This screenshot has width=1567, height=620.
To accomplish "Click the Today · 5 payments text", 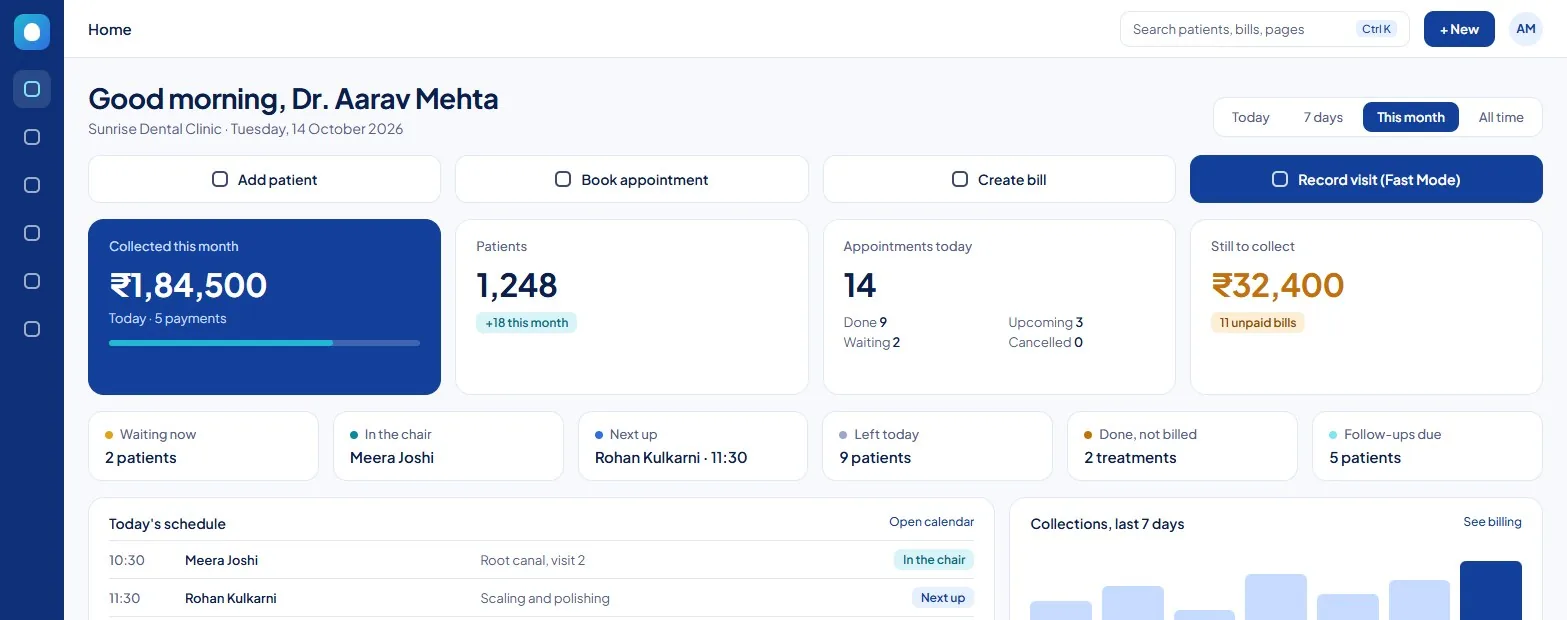I will pyautogui.click(x=167, y=318).
